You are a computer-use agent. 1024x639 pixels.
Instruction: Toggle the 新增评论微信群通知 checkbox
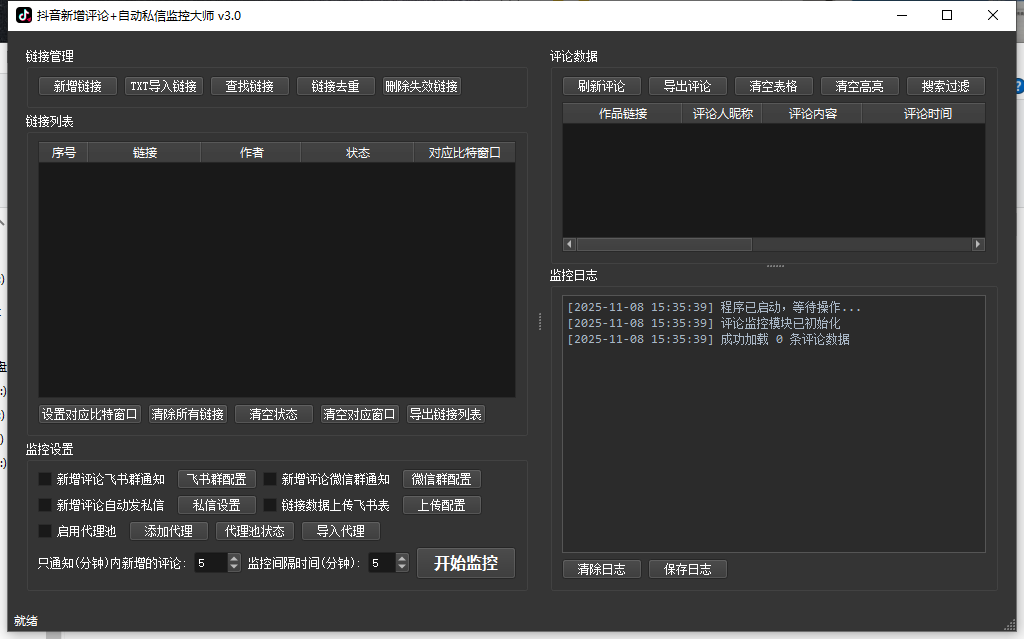270,479
